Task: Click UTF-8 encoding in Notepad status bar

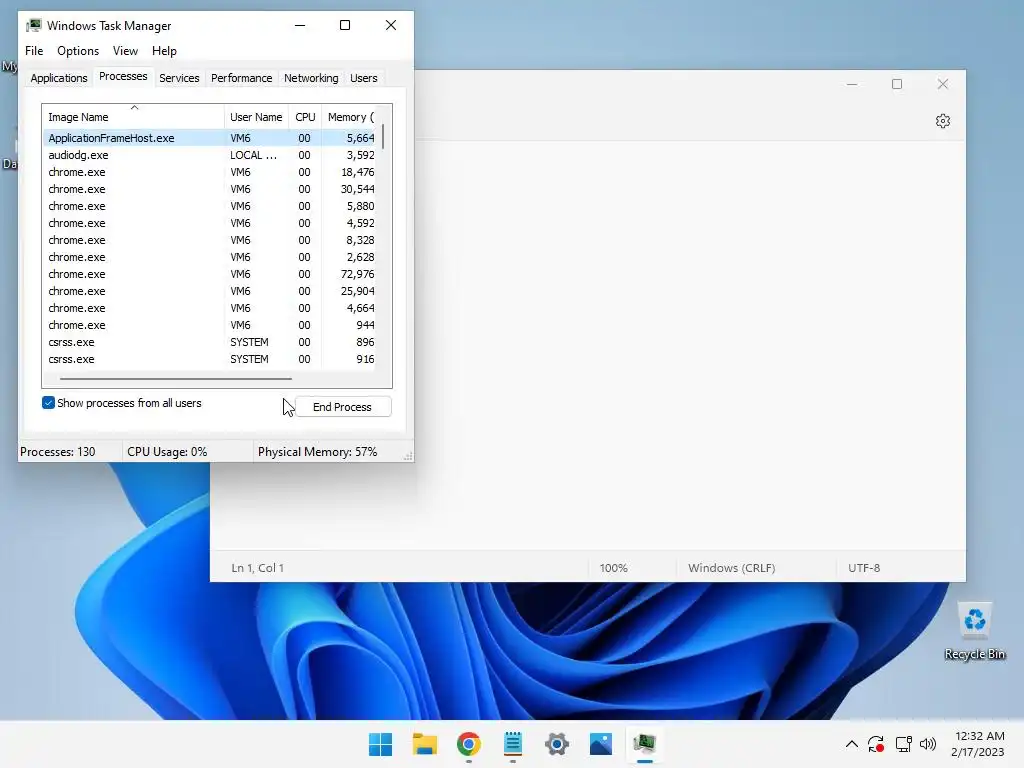Action: coord(864,568)
